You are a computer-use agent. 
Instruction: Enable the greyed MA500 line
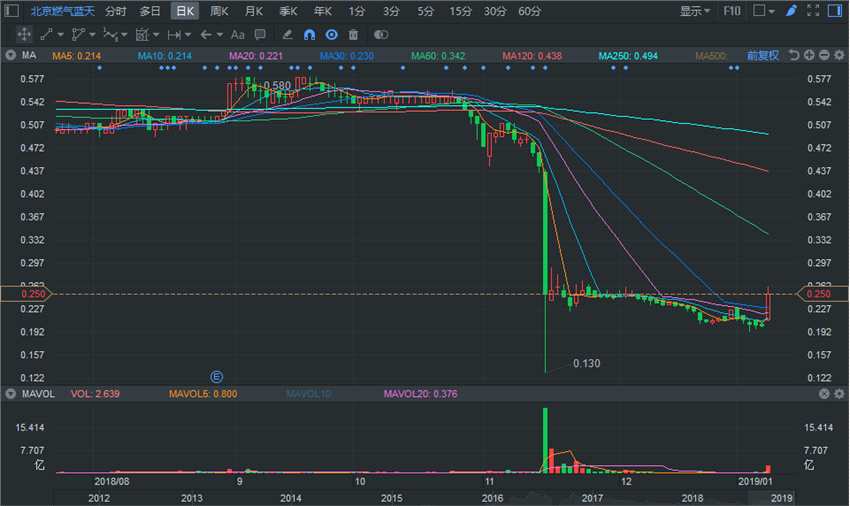(711, 55)
